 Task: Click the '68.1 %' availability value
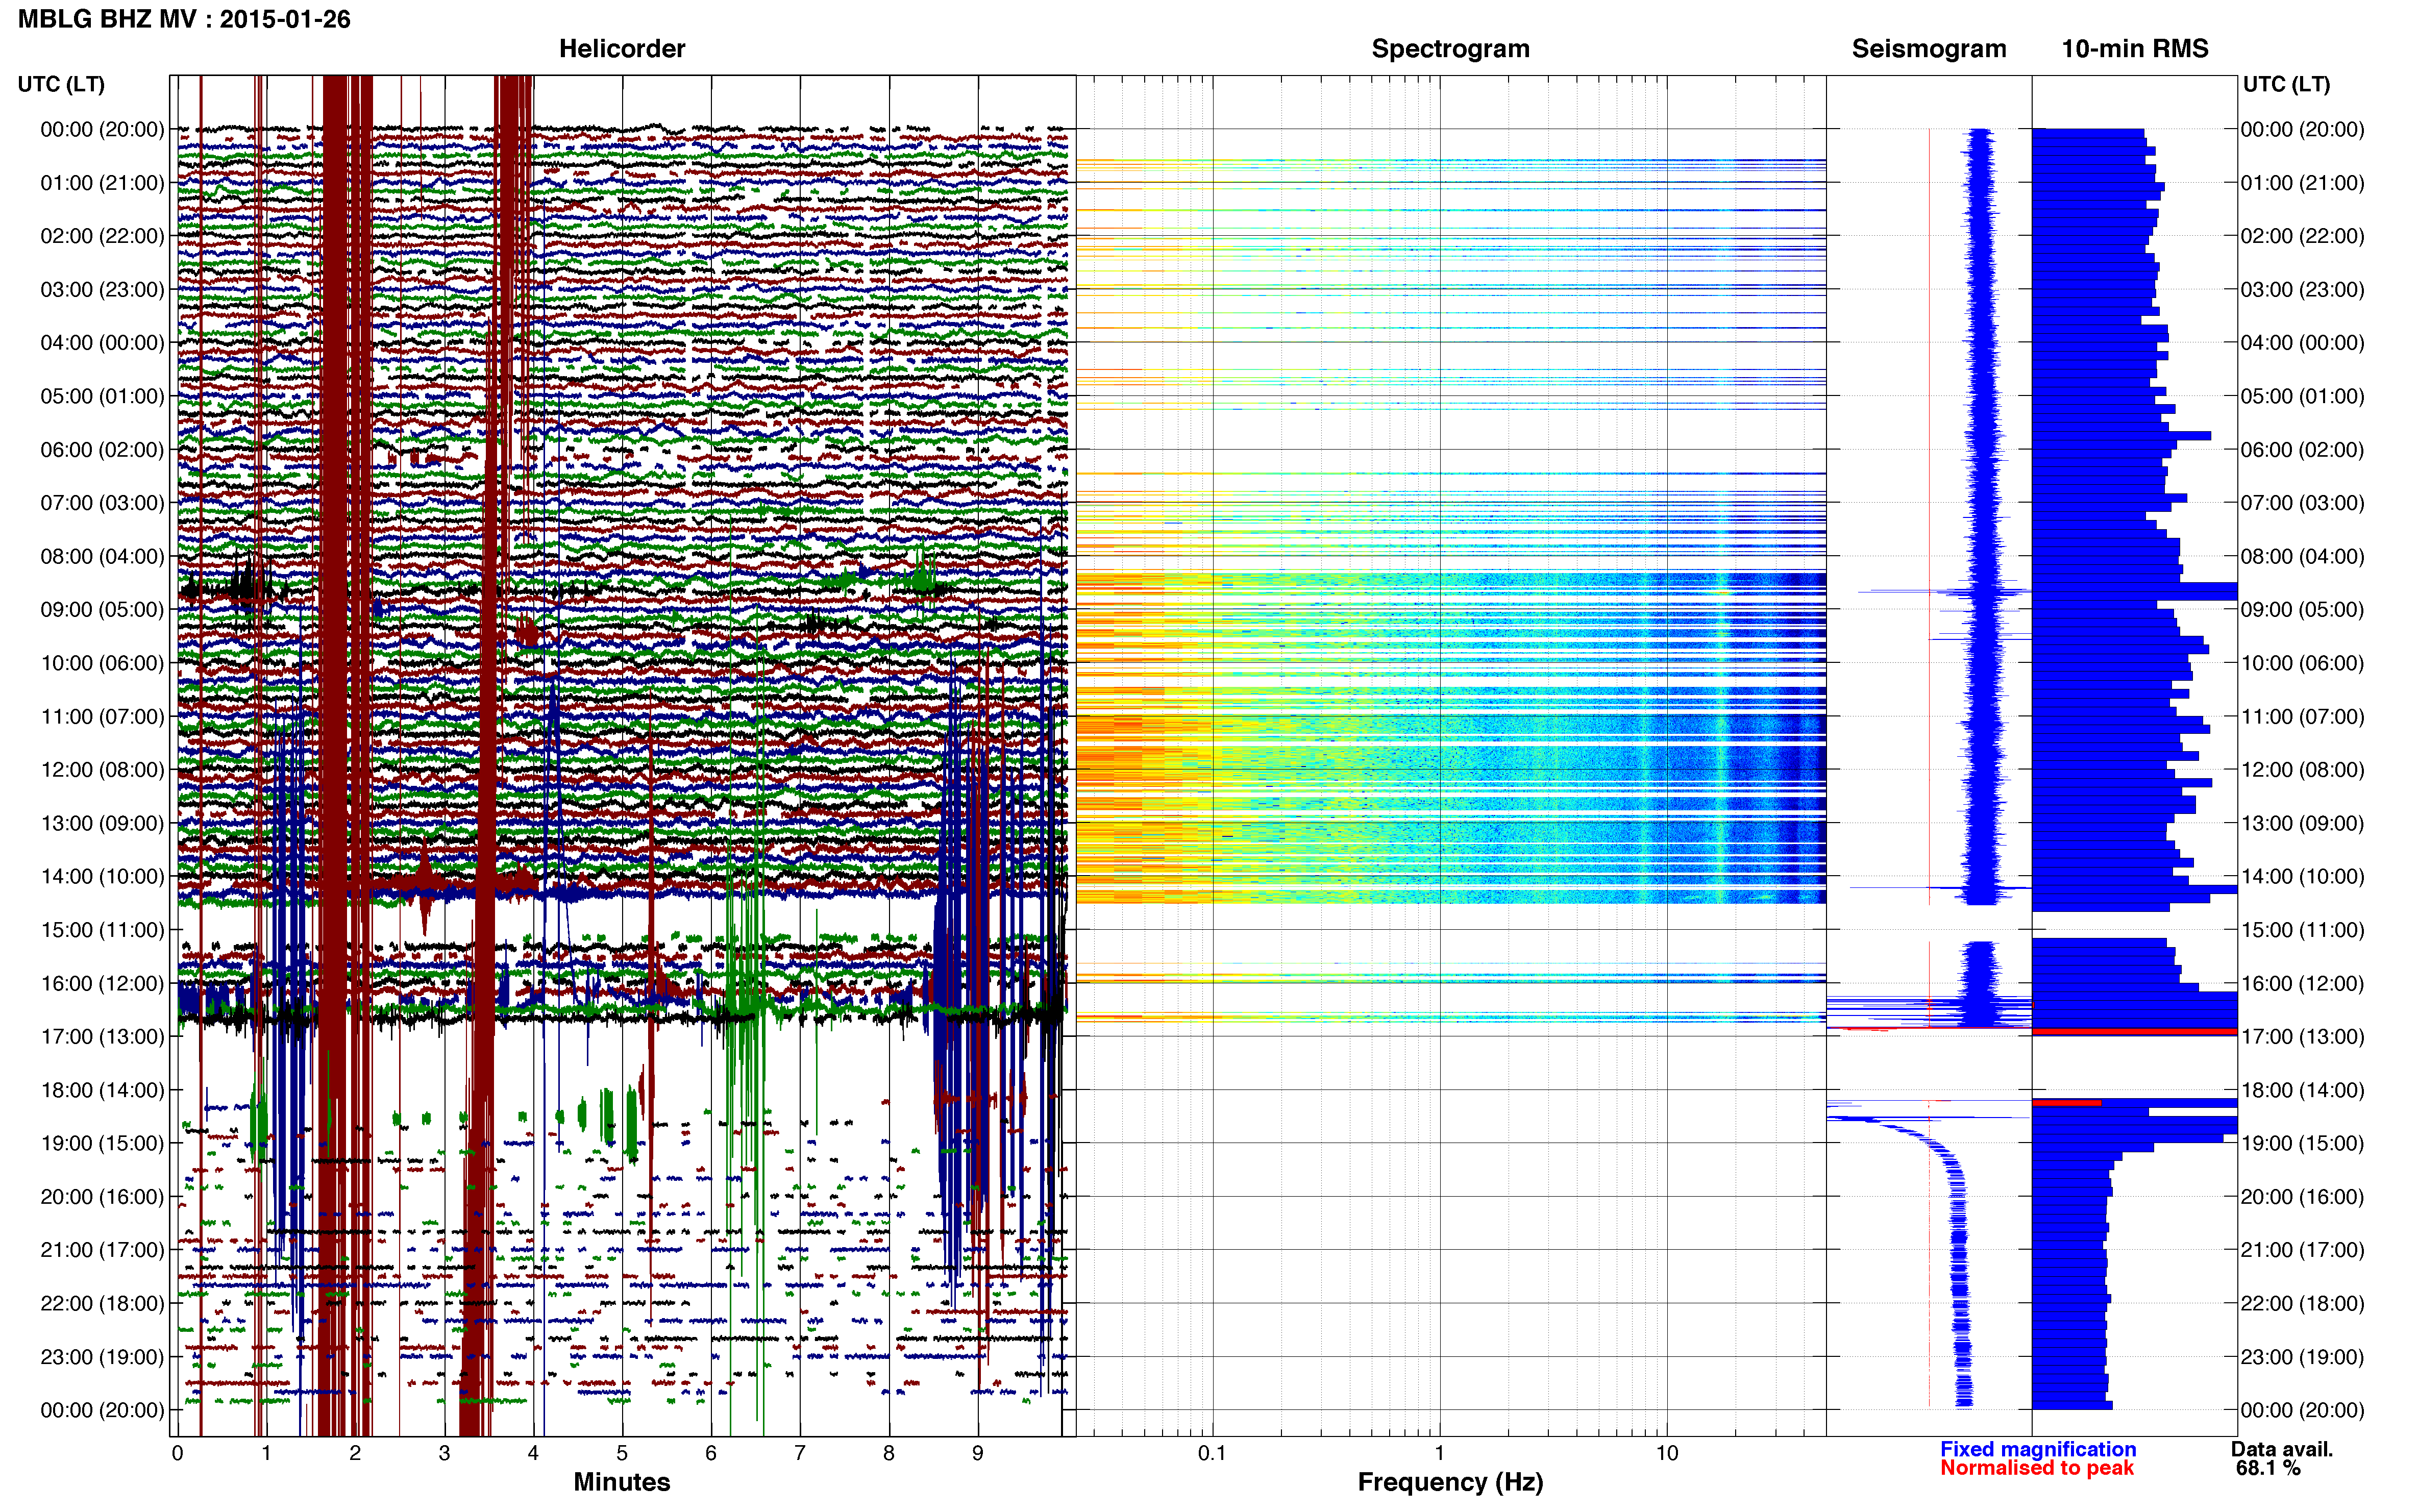2268,1468
